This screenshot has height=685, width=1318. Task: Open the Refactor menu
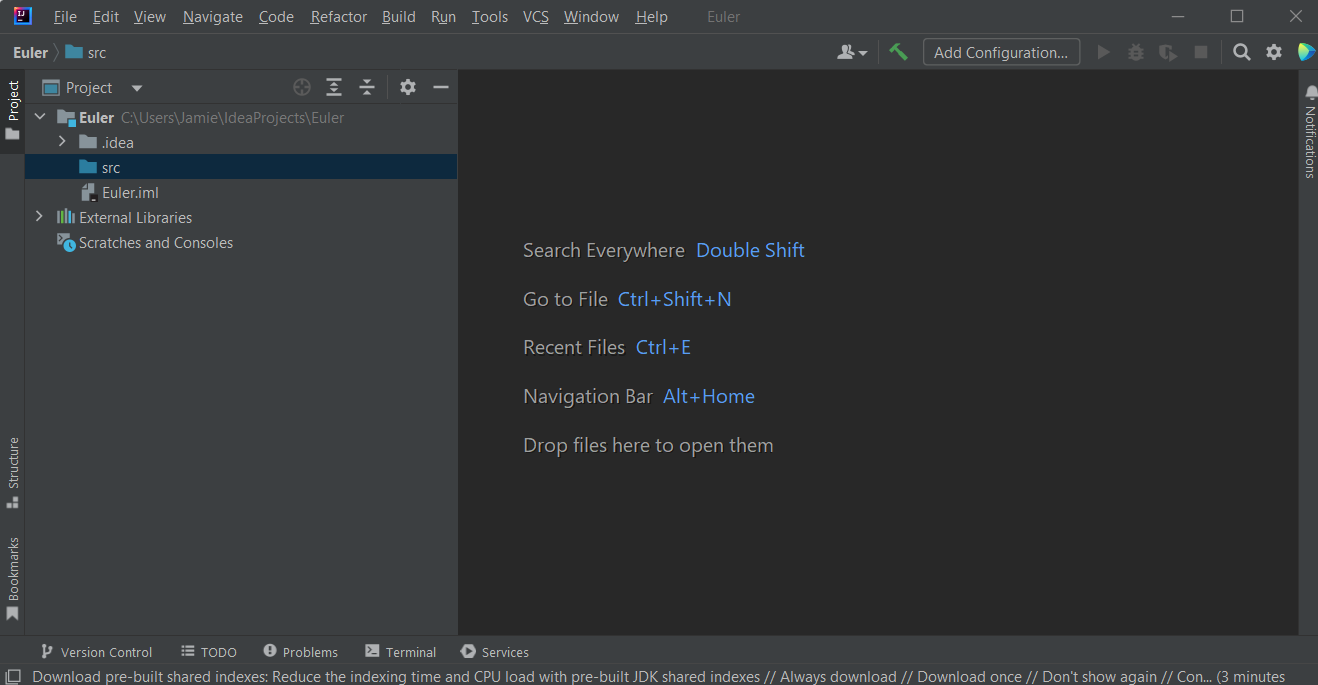pyautogui.click(x=339, y=17)
